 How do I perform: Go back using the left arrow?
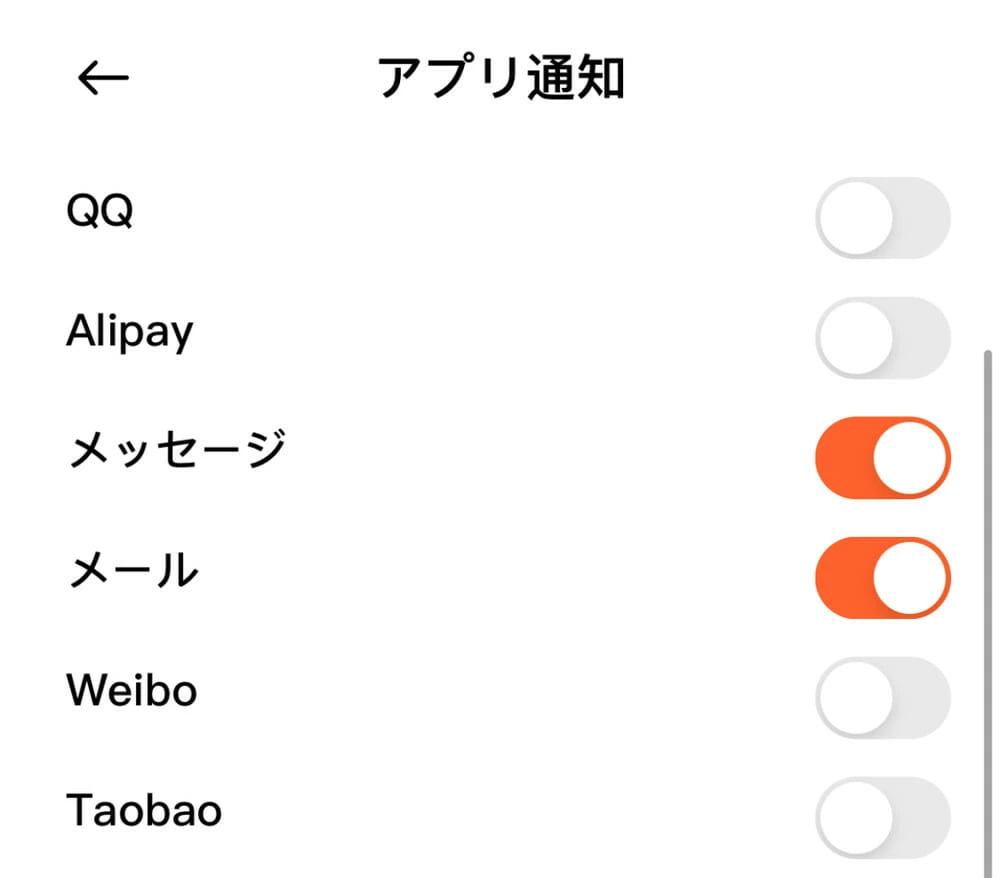tap(103, 79)
